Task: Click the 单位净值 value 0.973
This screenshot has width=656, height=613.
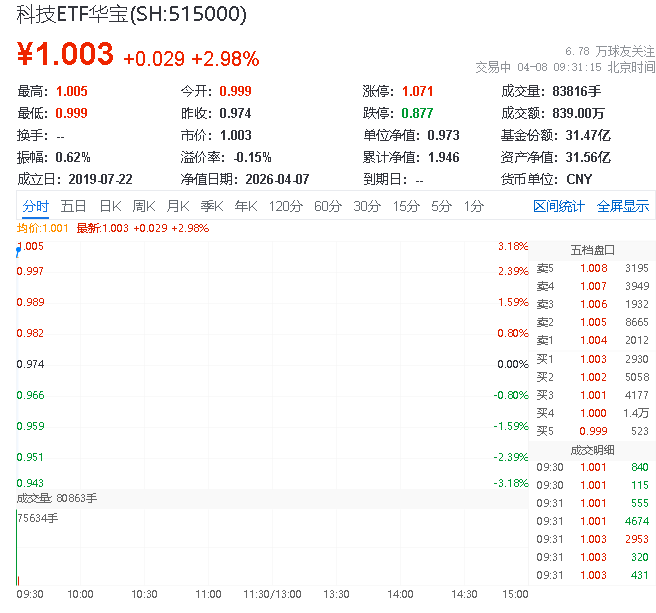Action: click(x=443, y=135)
